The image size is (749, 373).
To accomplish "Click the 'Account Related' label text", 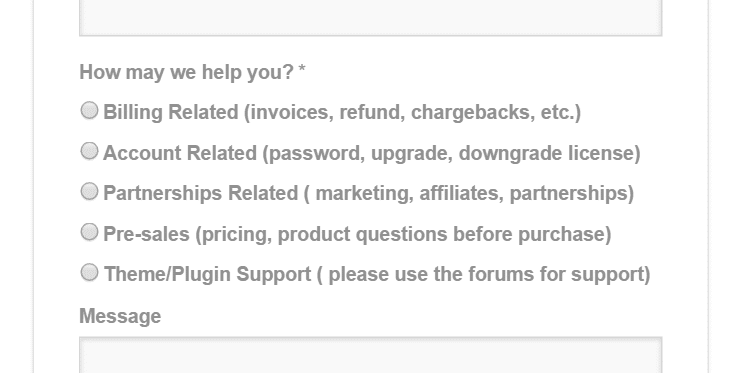I will pyautogui.click(x=180, y=153).
